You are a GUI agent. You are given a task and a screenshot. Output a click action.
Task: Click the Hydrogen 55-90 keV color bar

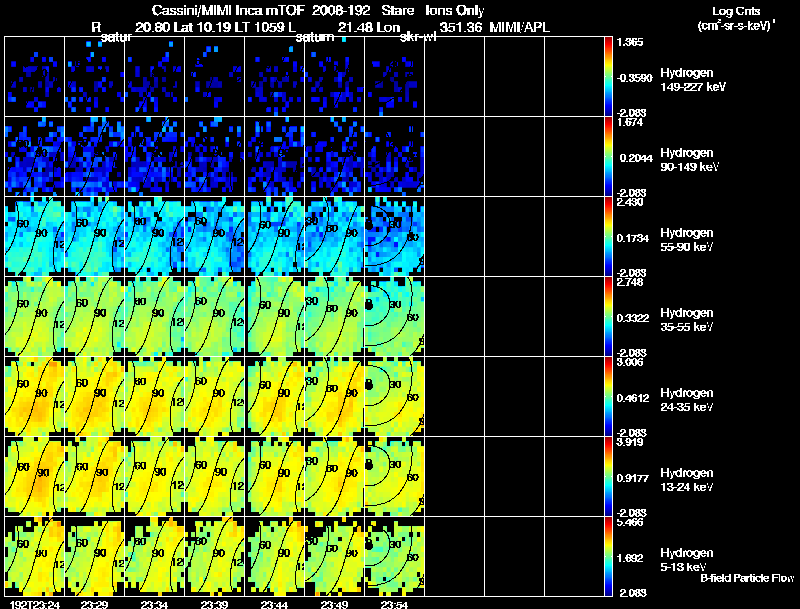(x=608, y=237)
